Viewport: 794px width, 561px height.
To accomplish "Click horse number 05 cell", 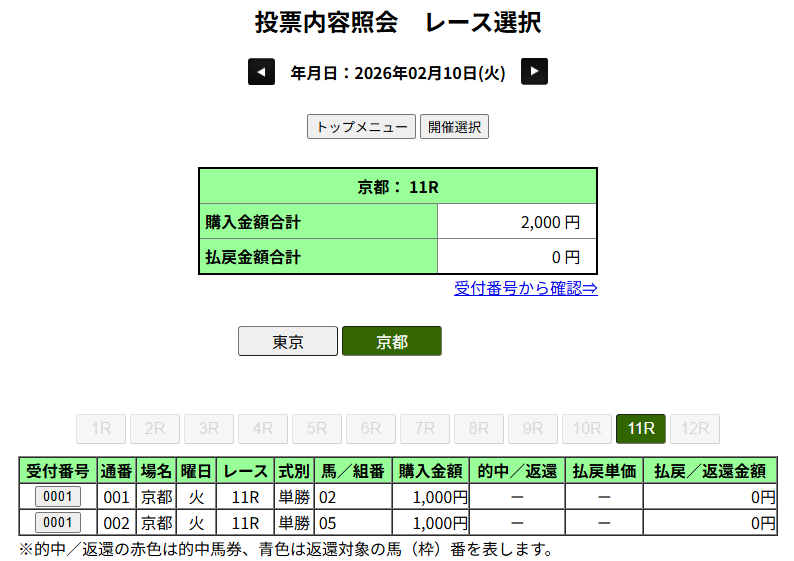I will 352,522.
